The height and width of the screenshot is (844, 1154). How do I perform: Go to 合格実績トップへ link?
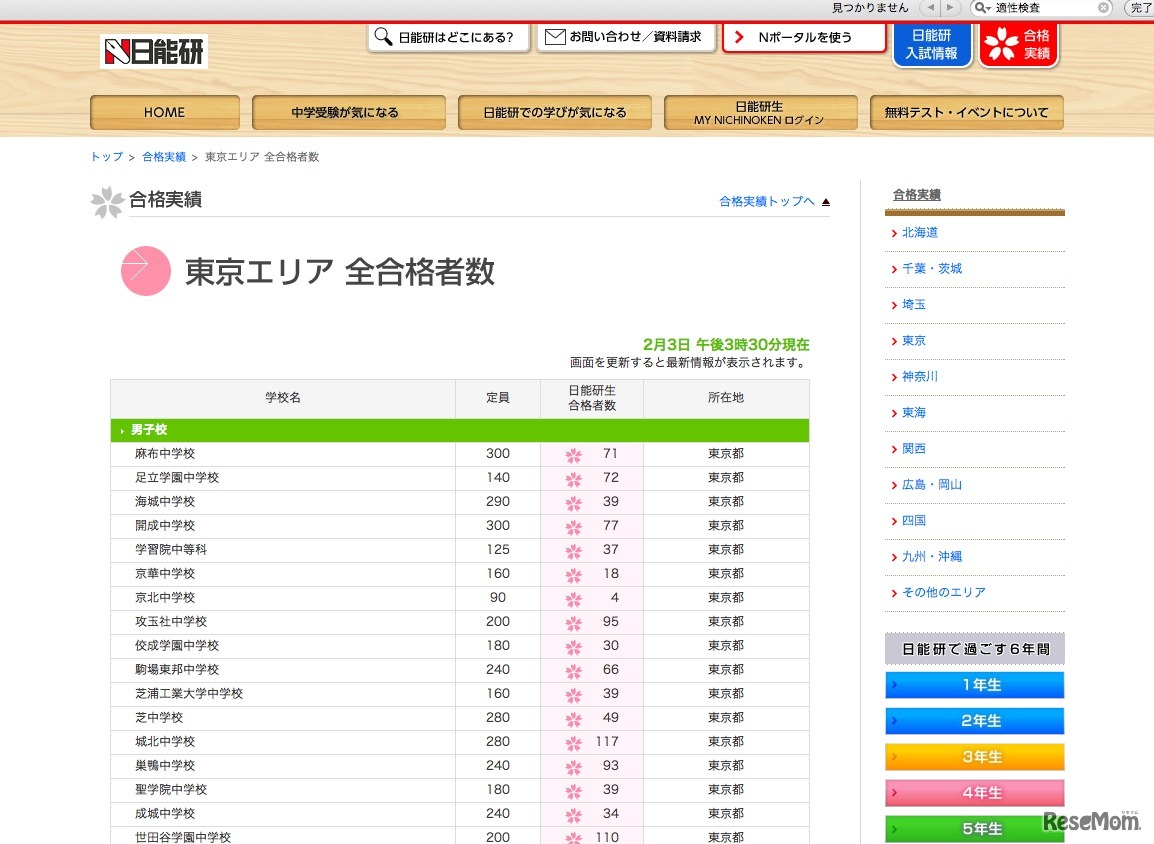[767, 202]
